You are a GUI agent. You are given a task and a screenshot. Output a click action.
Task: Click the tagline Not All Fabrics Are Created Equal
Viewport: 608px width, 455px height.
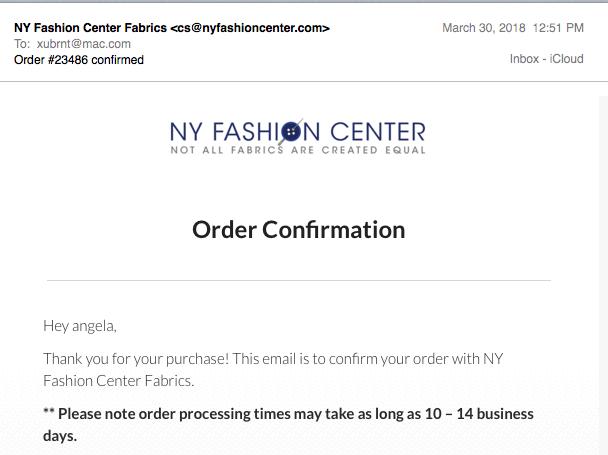point(298,150)
